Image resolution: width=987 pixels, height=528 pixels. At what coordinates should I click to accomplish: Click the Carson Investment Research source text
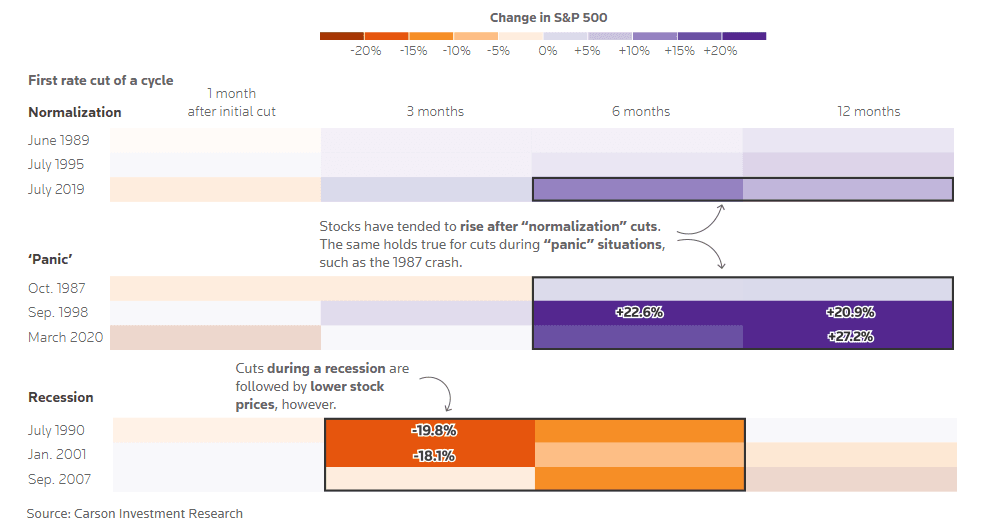(134, 513)
